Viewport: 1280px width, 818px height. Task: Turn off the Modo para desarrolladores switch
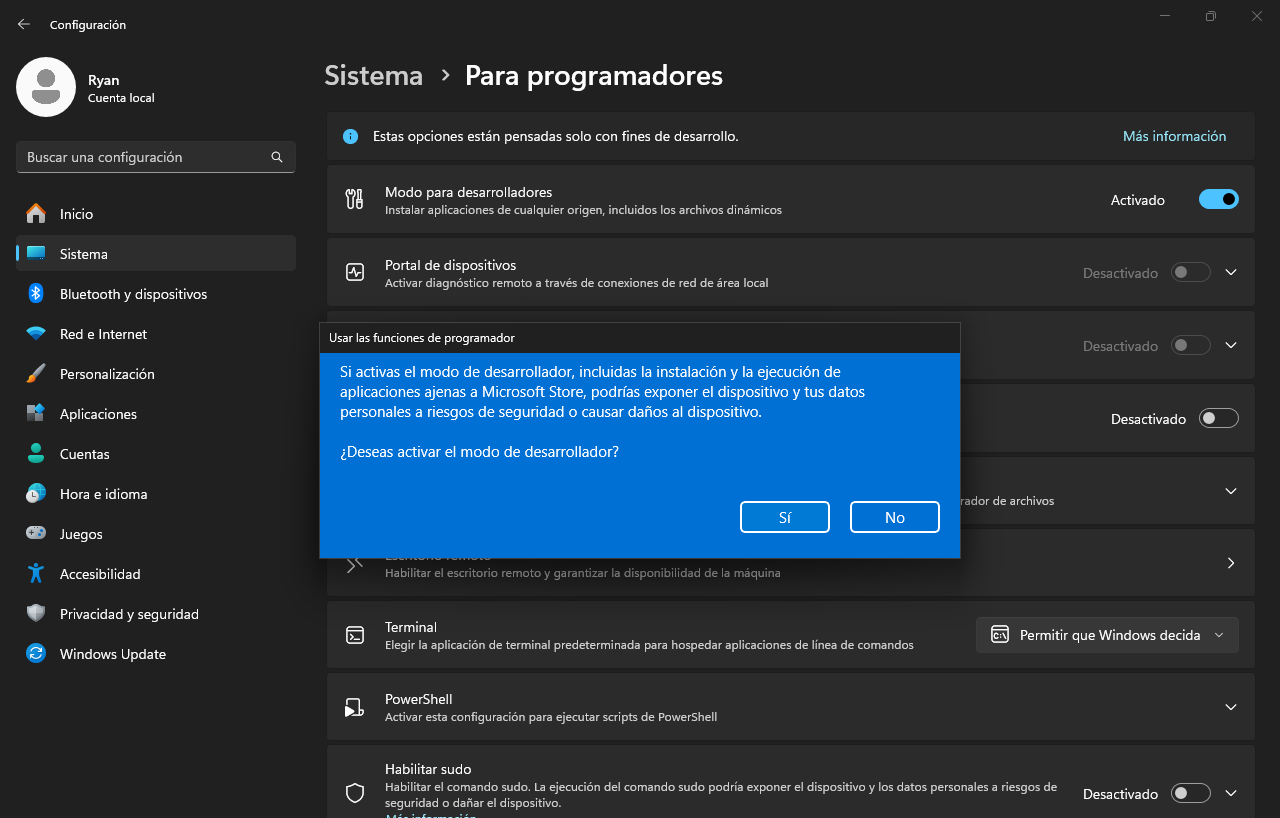(x=1219, y=199)
